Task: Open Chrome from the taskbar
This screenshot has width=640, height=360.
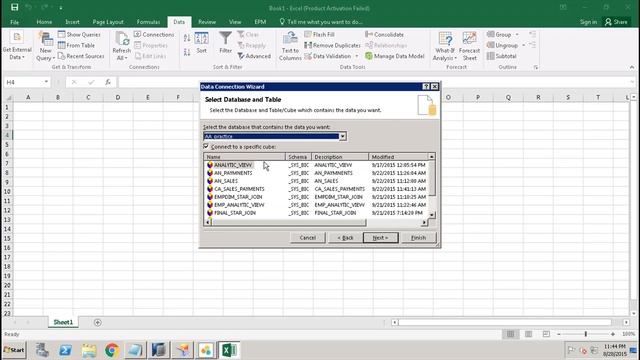Action: tap(112, 350)
